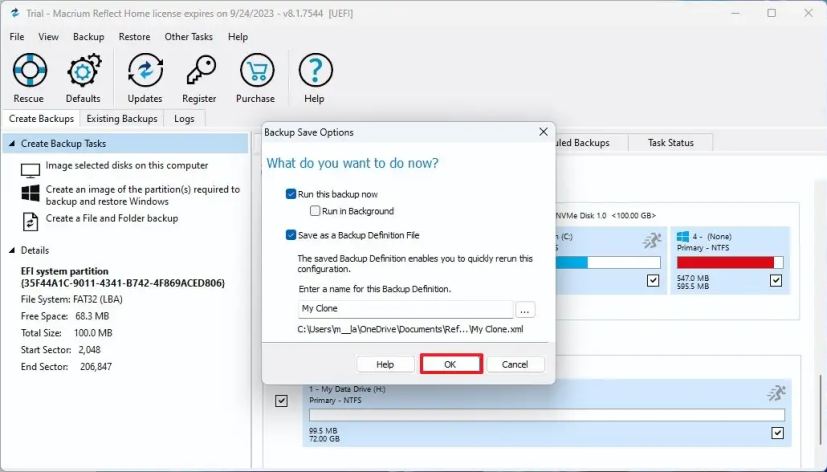The width and height of the screenshot is (827, 472).
Task: Open the Restore menu
Action: click(134, 37)
